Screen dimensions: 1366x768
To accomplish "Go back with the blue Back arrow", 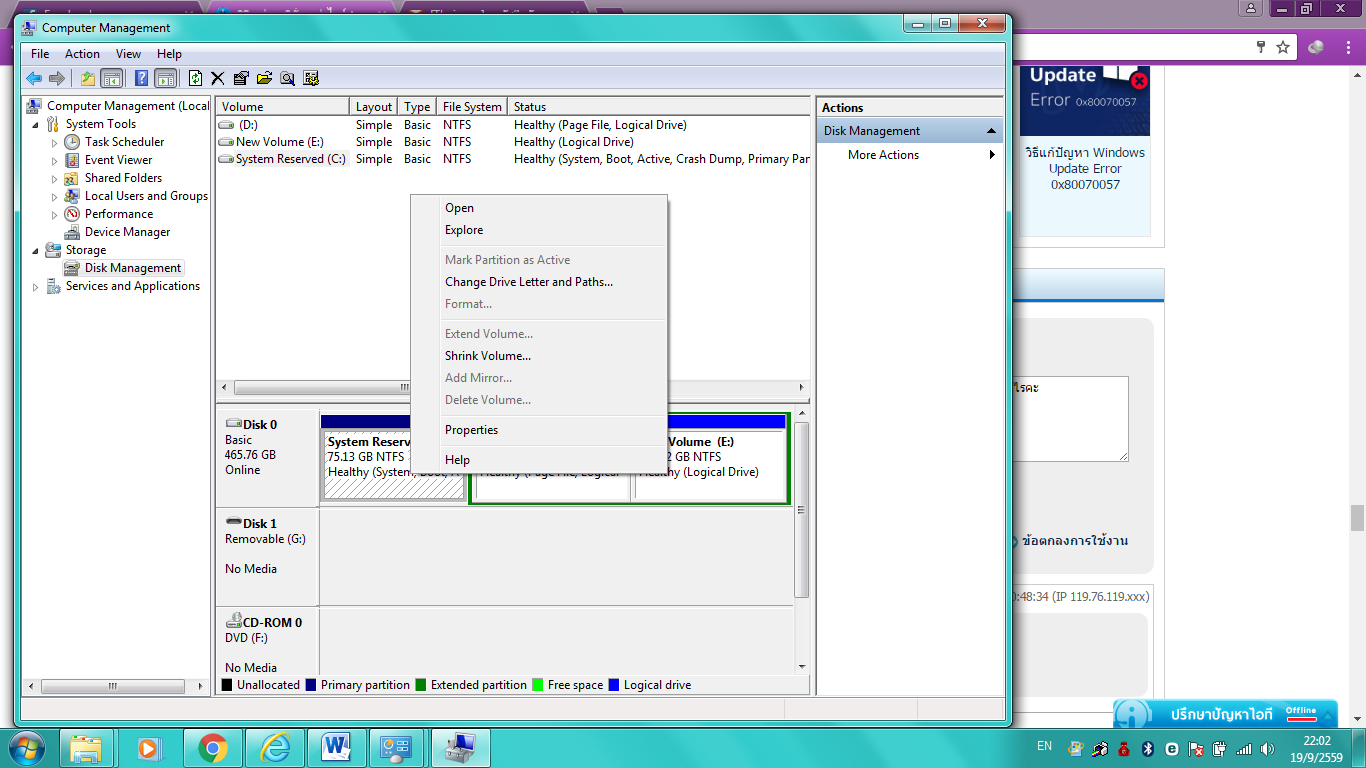I will [34, 78].
